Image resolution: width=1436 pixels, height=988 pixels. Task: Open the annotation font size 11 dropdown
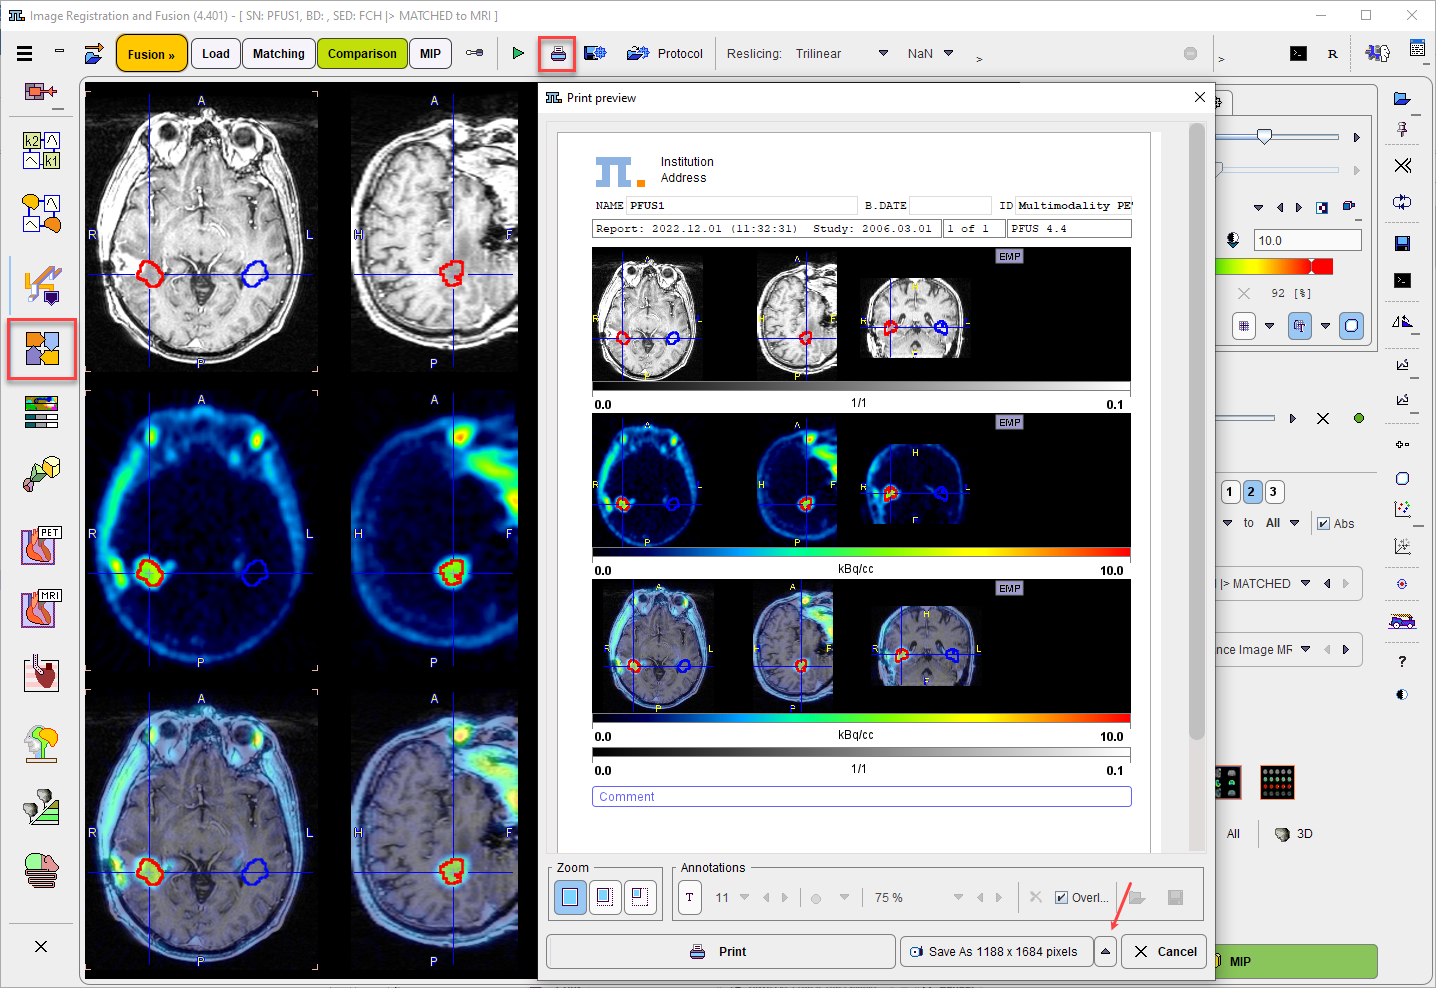pos(744,897)
